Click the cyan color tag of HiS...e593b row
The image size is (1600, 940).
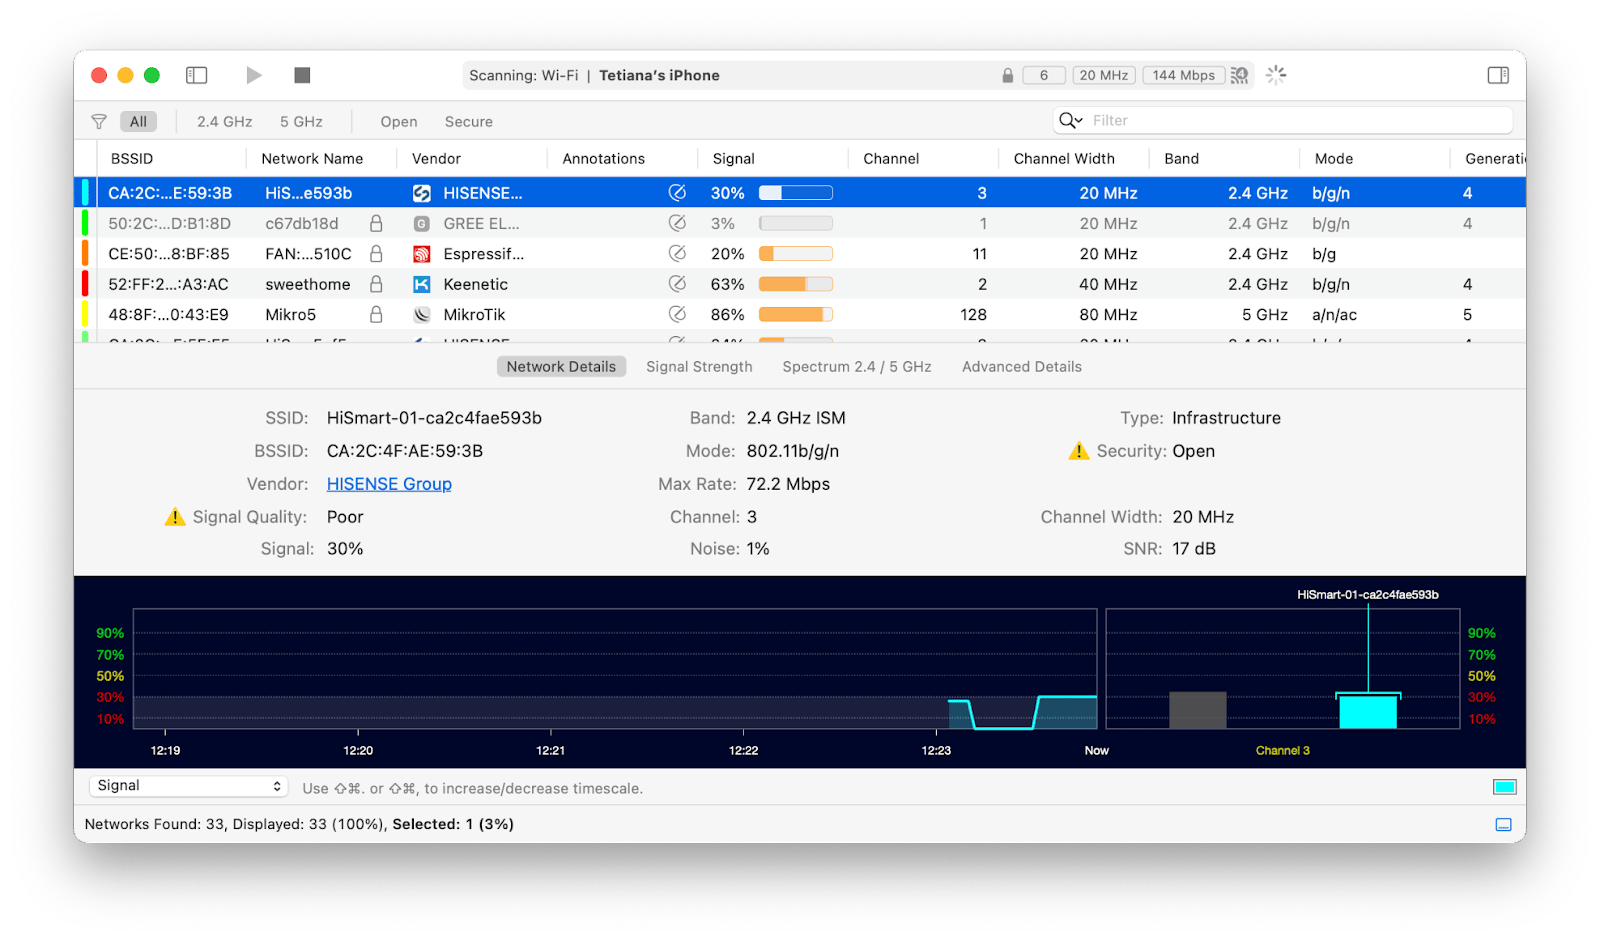pyautogui.click(x=85, y=193)
